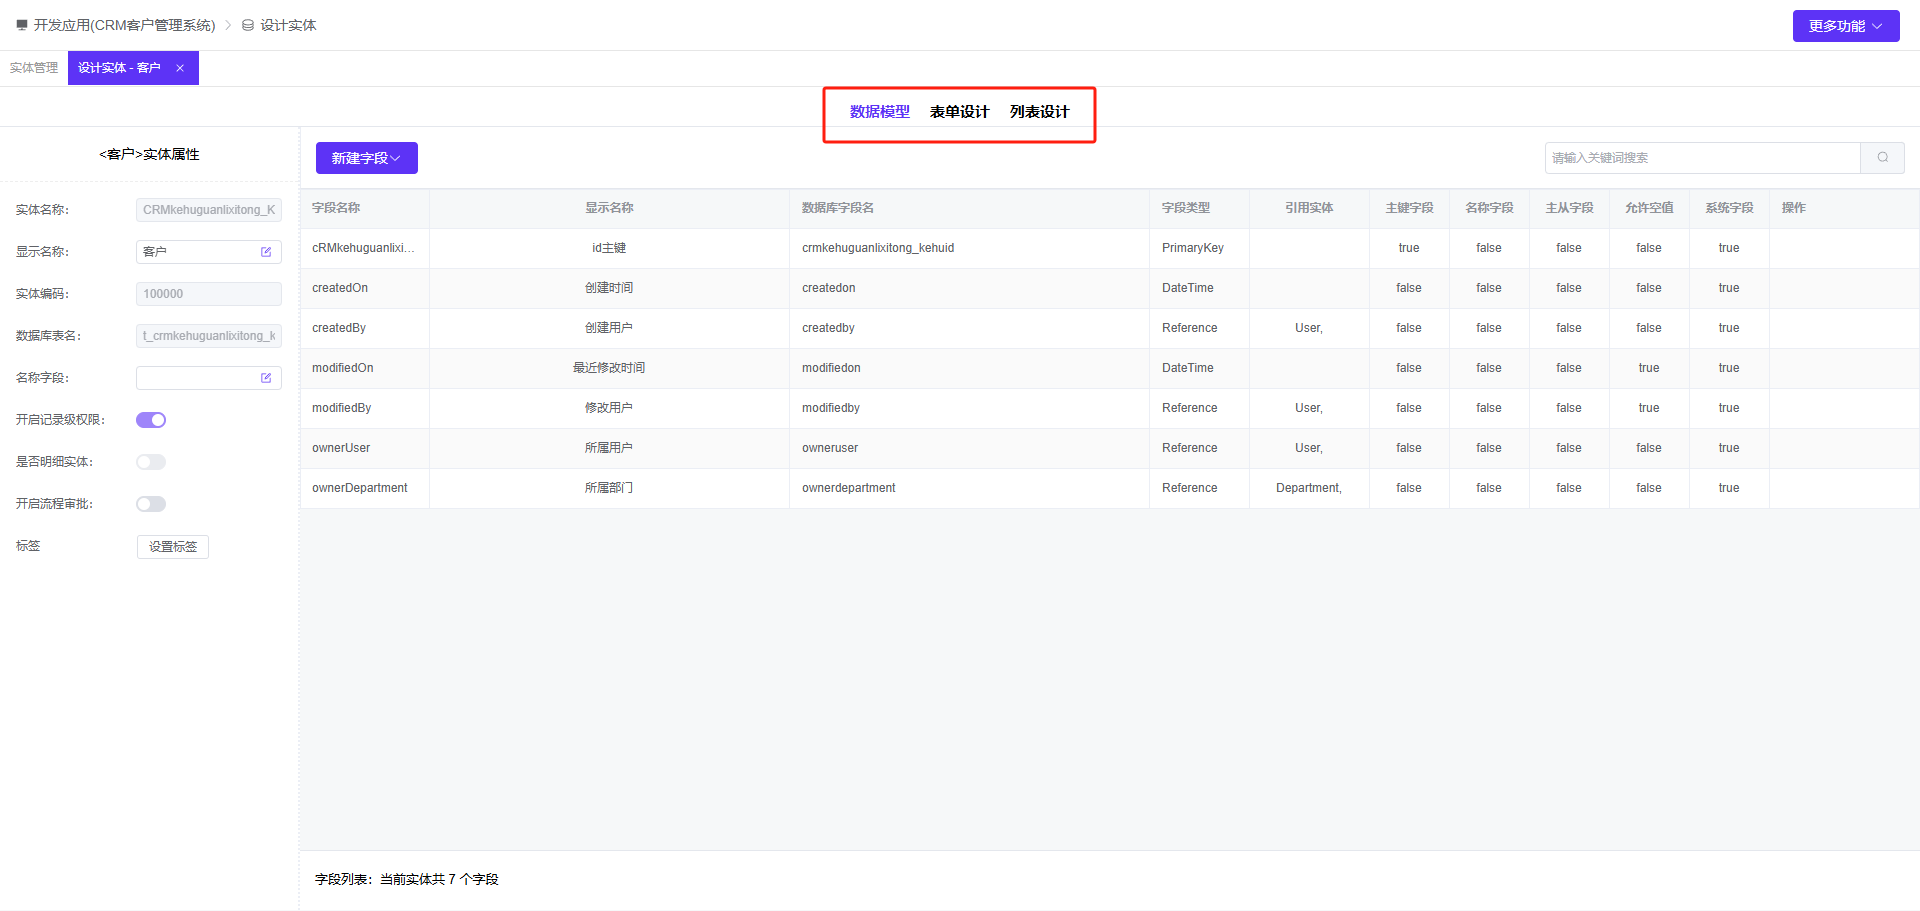Expand the 更多功能 menu
Image resolution: width=1920 pixels, height=911 pixels.
(1845, 26)
